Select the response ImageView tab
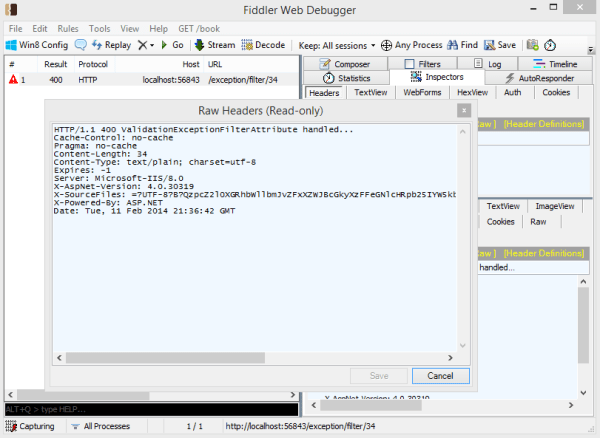This screenshot has width=600, height=438. (x=555, y=206)
